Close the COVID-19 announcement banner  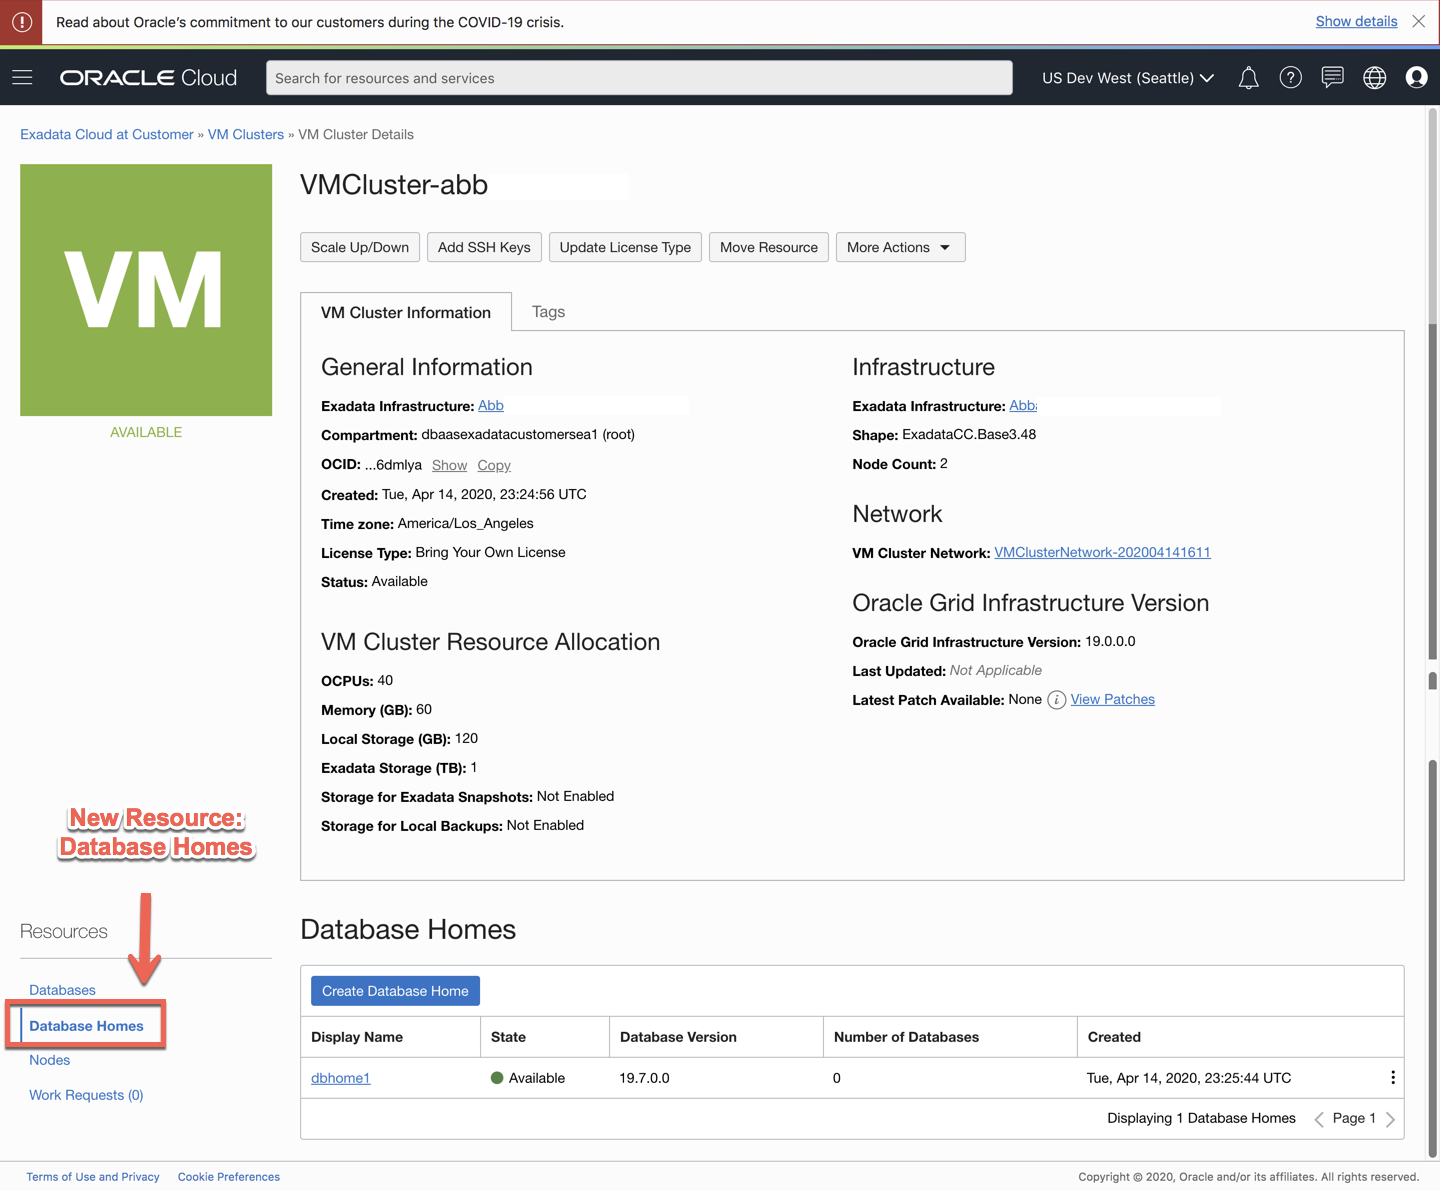pyautogui.click(x=1419, y=21)
